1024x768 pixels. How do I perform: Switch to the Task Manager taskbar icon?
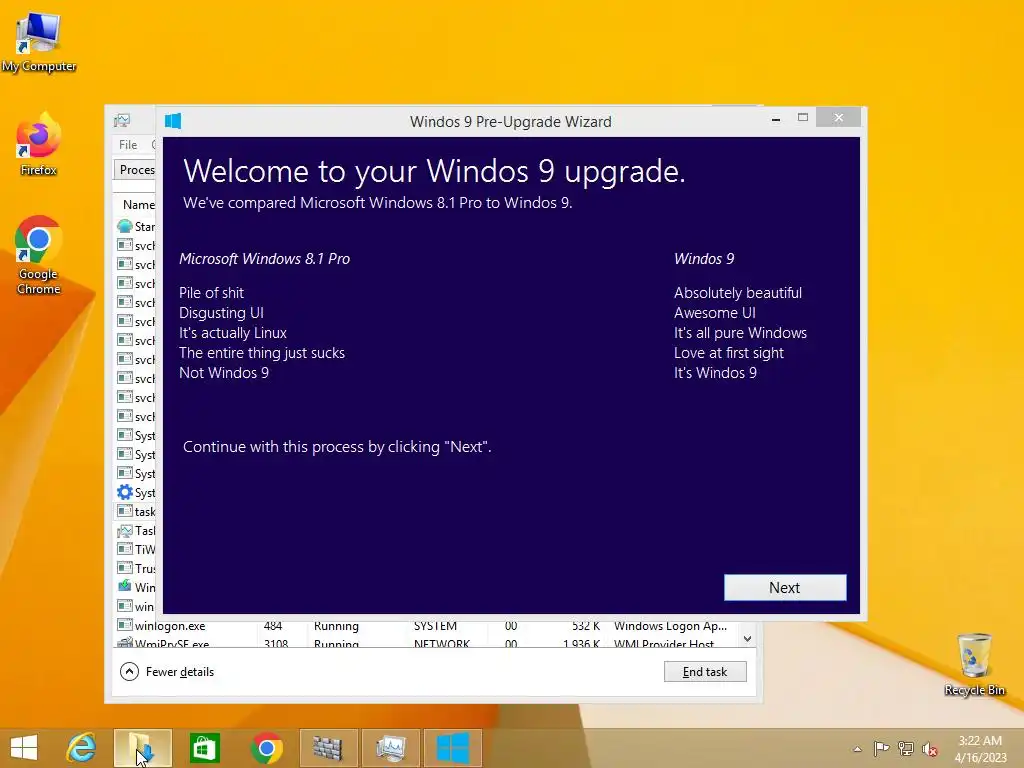(x=391, y=748)
